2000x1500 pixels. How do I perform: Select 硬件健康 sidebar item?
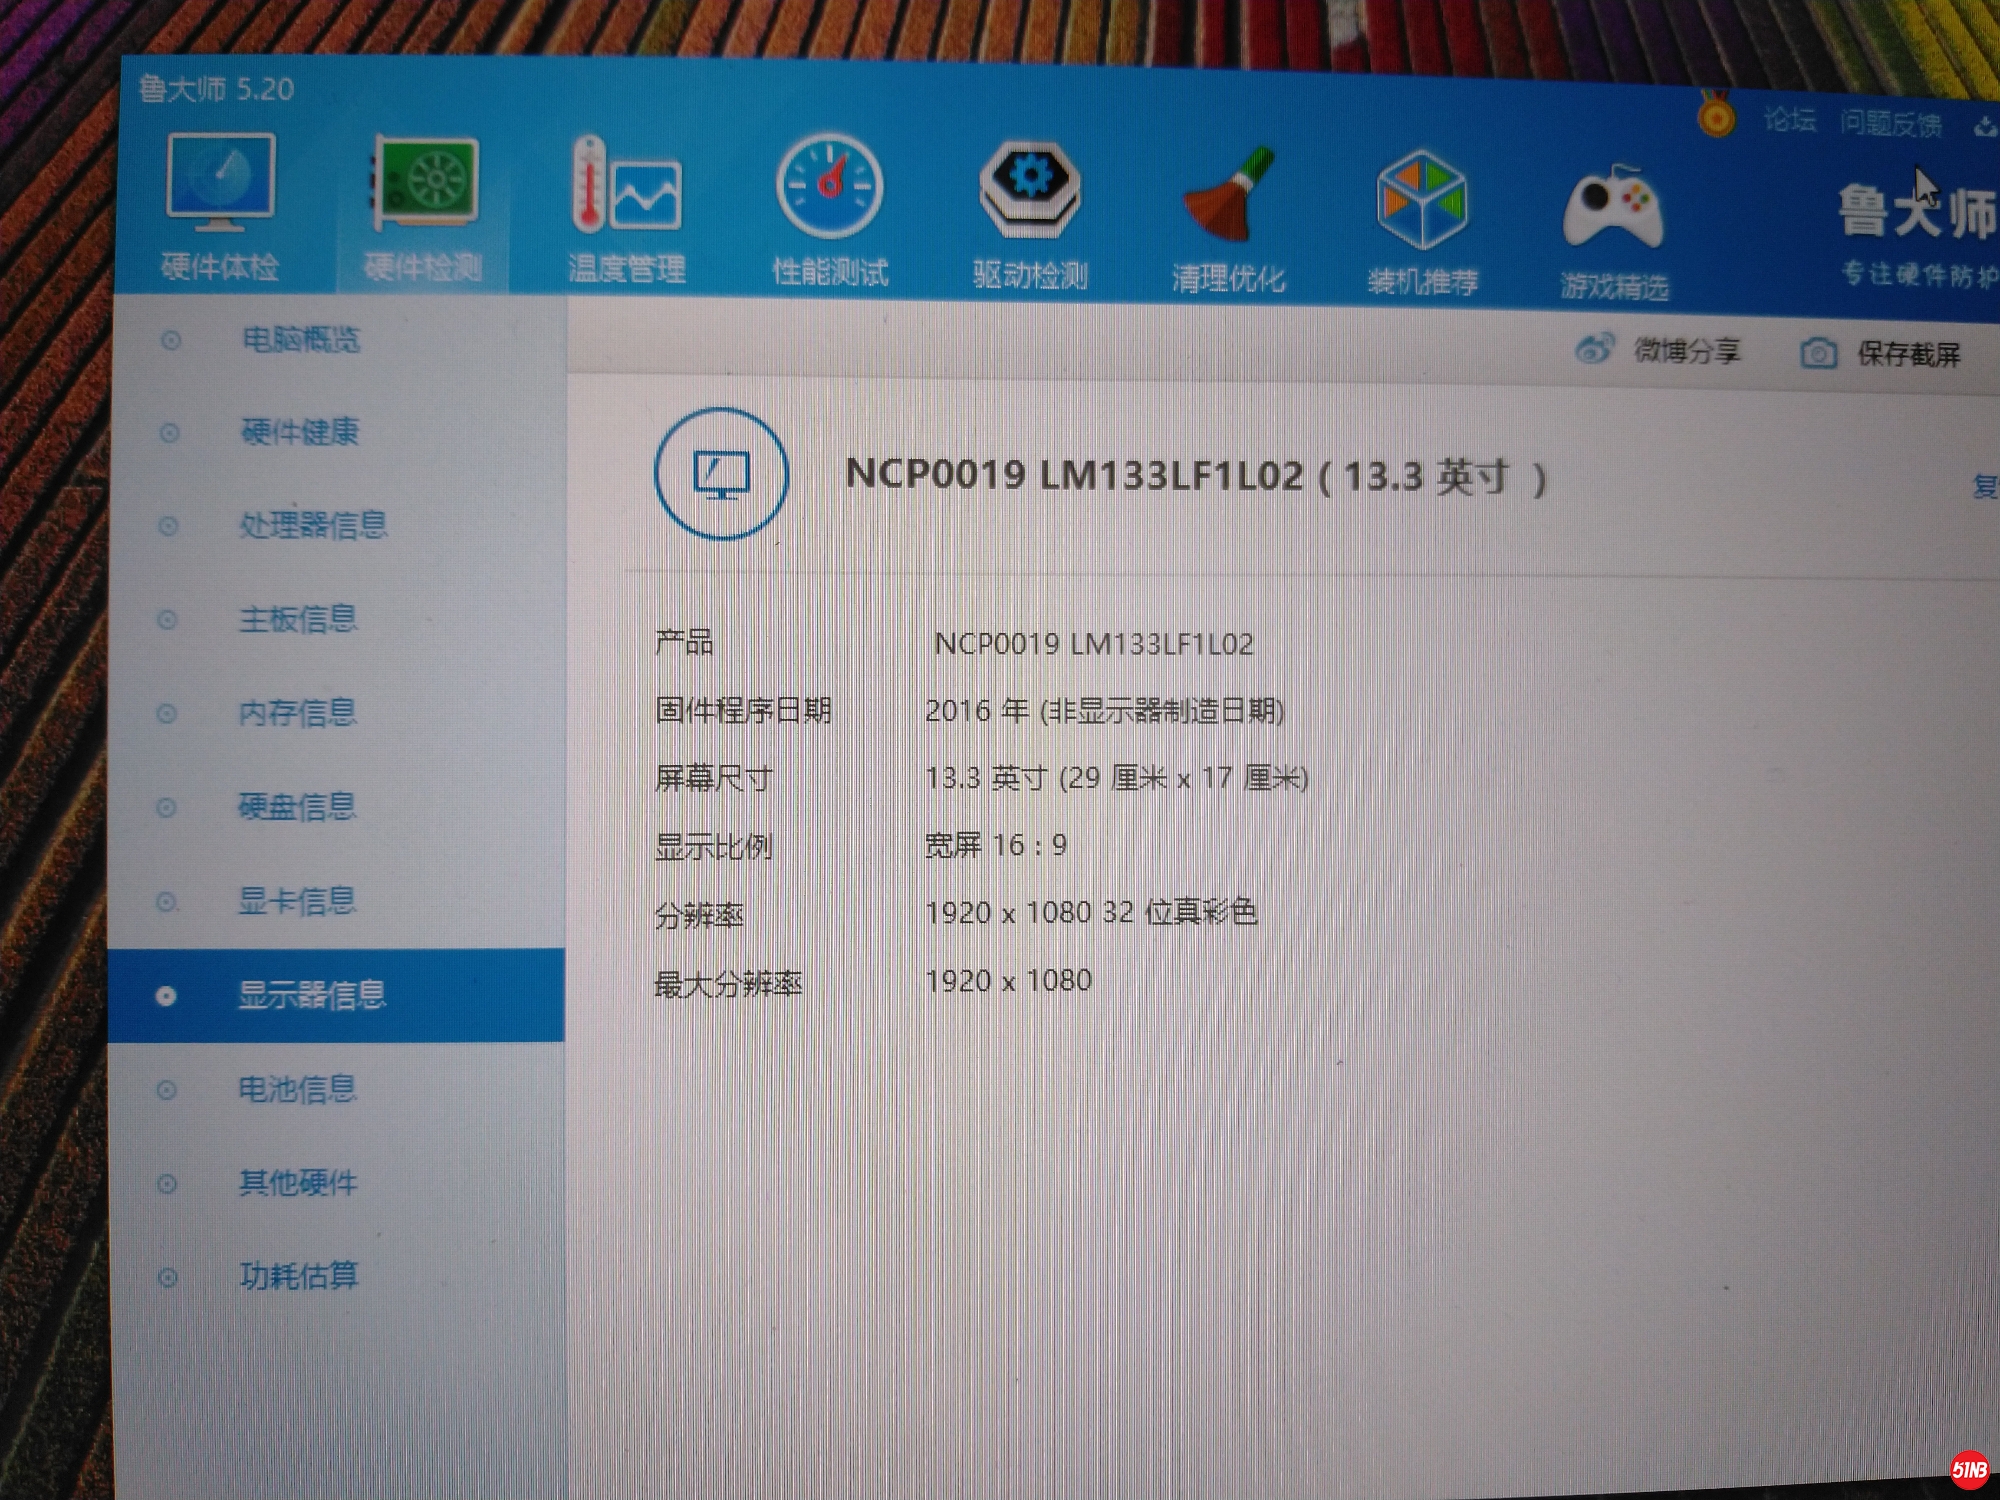click(299, 432)
